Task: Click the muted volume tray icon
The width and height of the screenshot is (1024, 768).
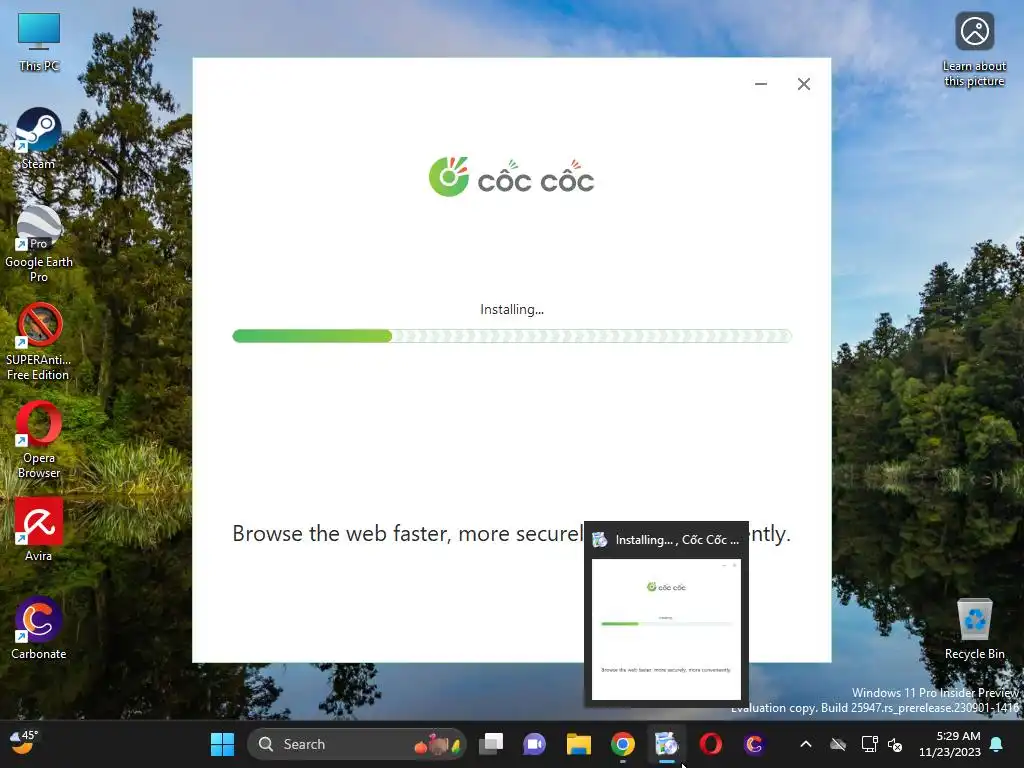Action: [895, 744]
